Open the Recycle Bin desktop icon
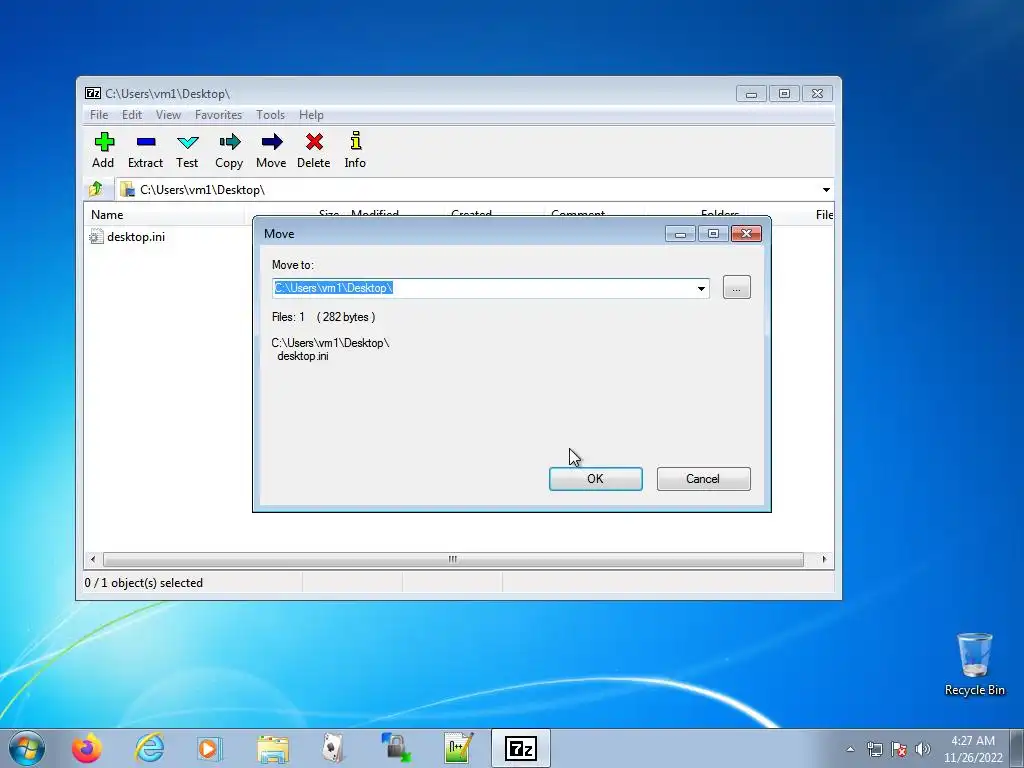 (974, 664)
